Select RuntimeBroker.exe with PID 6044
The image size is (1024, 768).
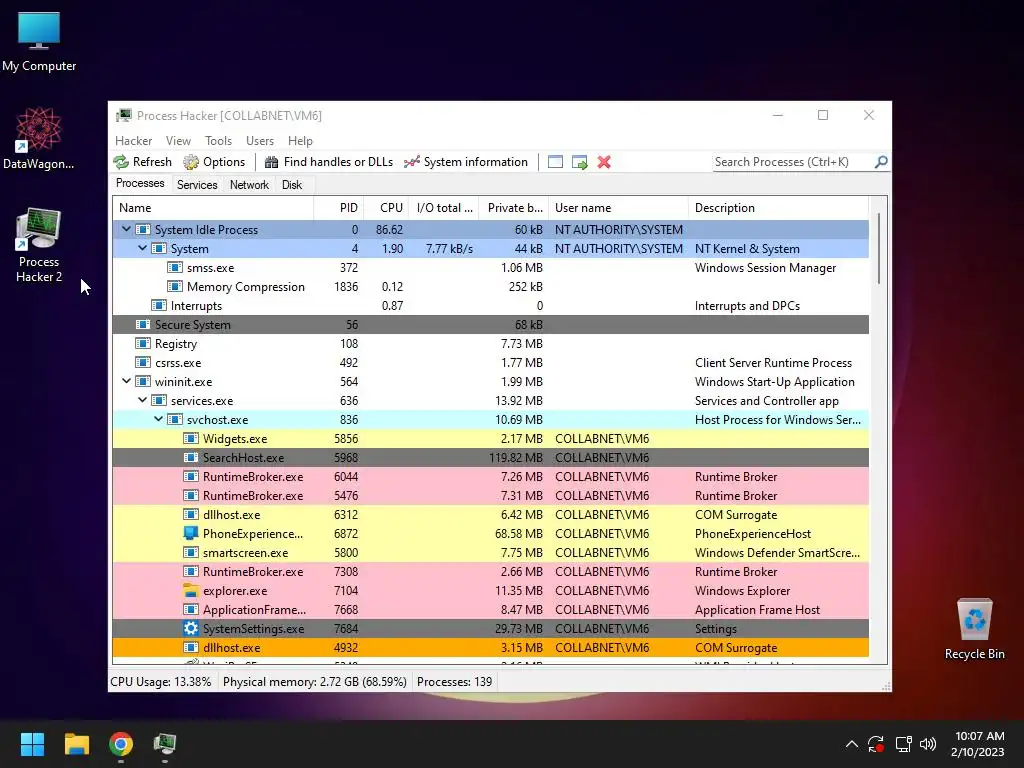point(490,477)
